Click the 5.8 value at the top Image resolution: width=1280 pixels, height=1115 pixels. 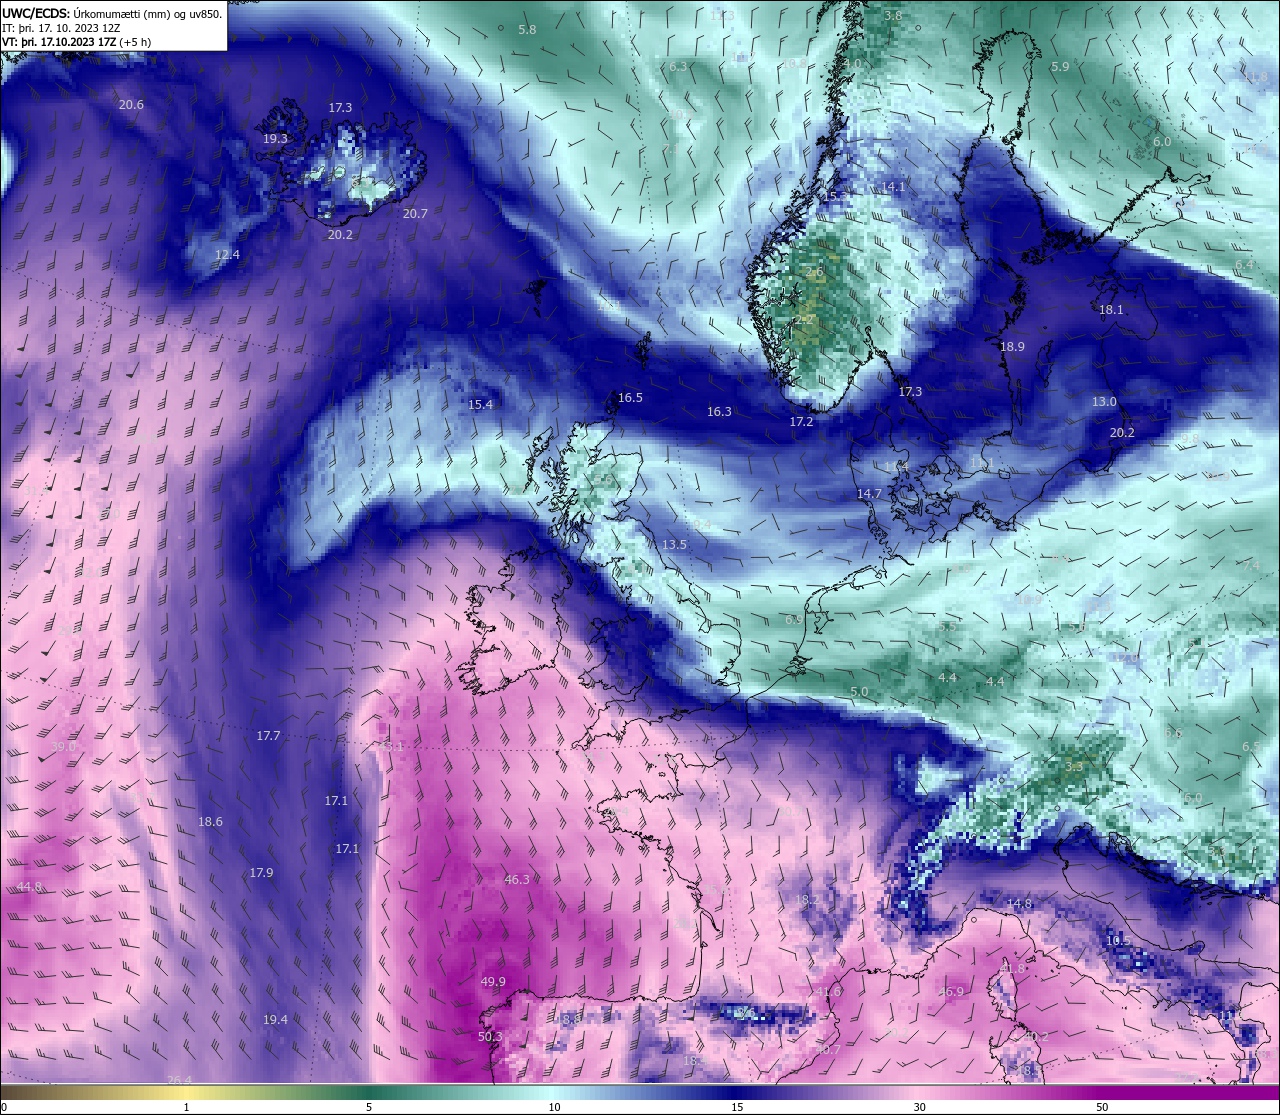click(x=527, y=30)
